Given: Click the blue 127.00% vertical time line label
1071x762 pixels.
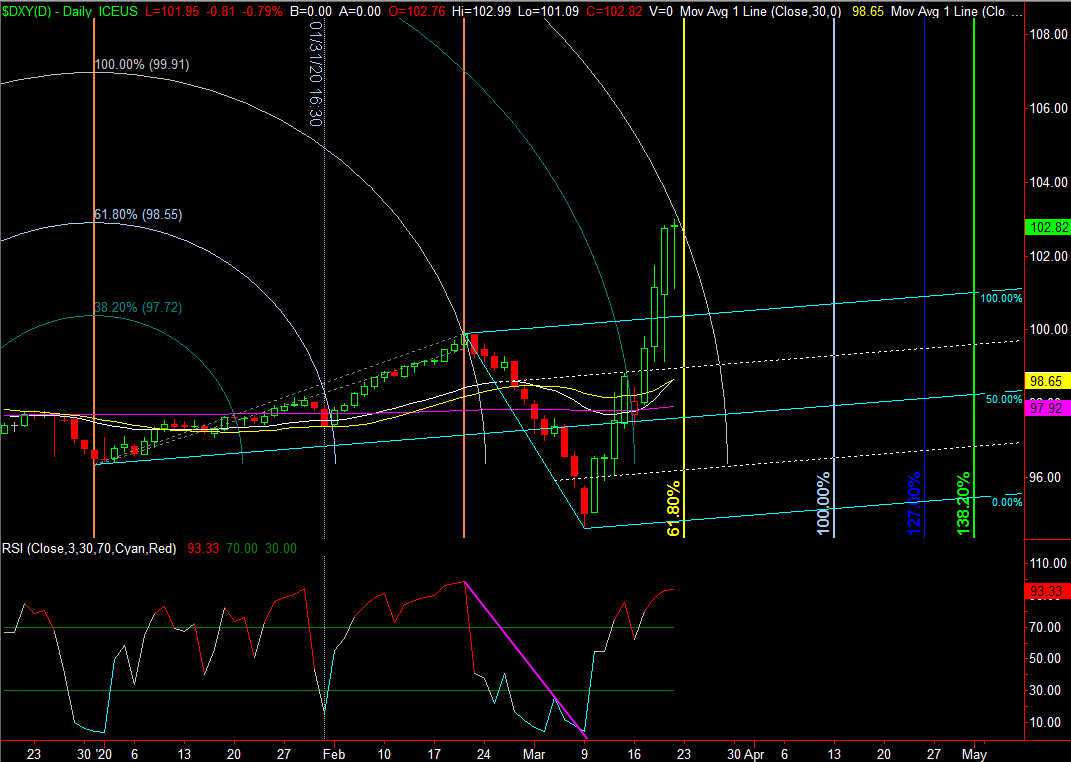Looking at the screenshot, I should click(914, 506).
